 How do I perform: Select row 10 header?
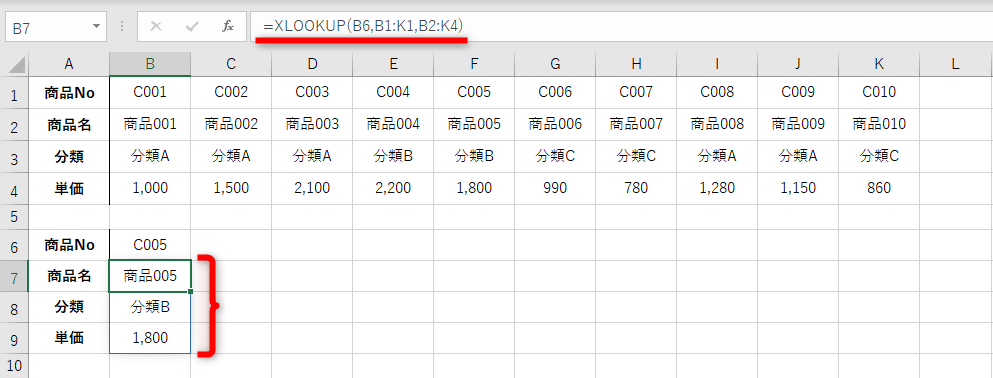[x=16, y=365]
